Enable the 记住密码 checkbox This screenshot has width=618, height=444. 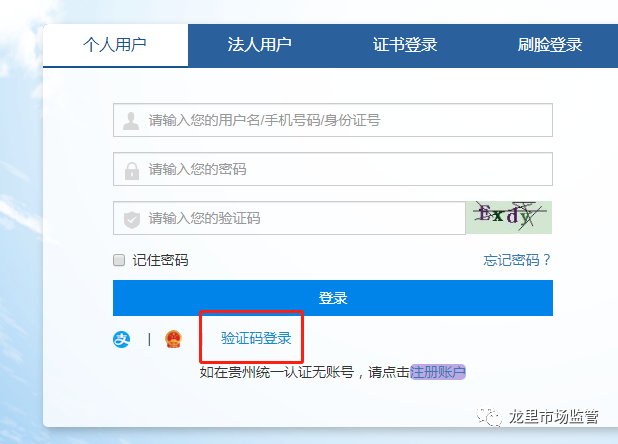coord(119,260)
